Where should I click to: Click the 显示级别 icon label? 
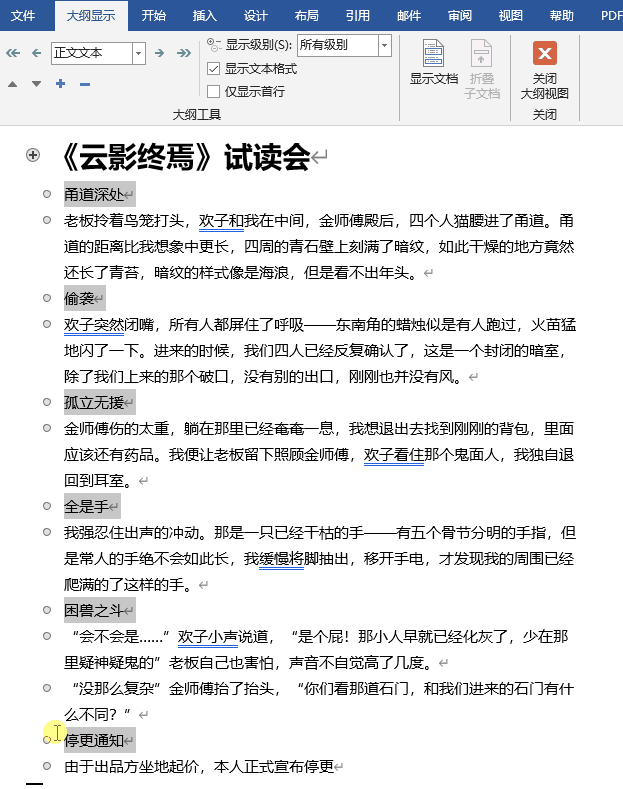click(x=214, y=45)
